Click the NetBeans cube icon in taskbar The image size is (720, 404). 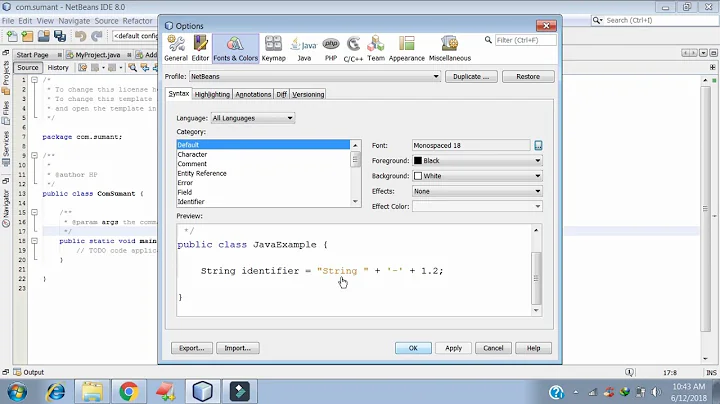[202, 392]
